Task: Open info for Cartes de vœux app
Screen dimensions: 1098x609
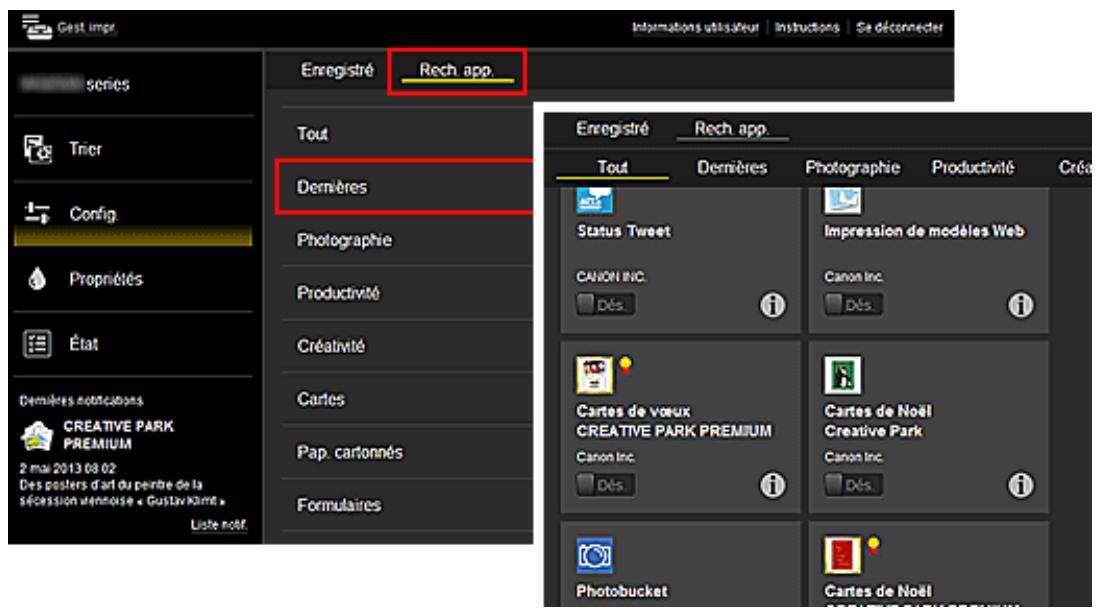Action: (x=772, y=485)
